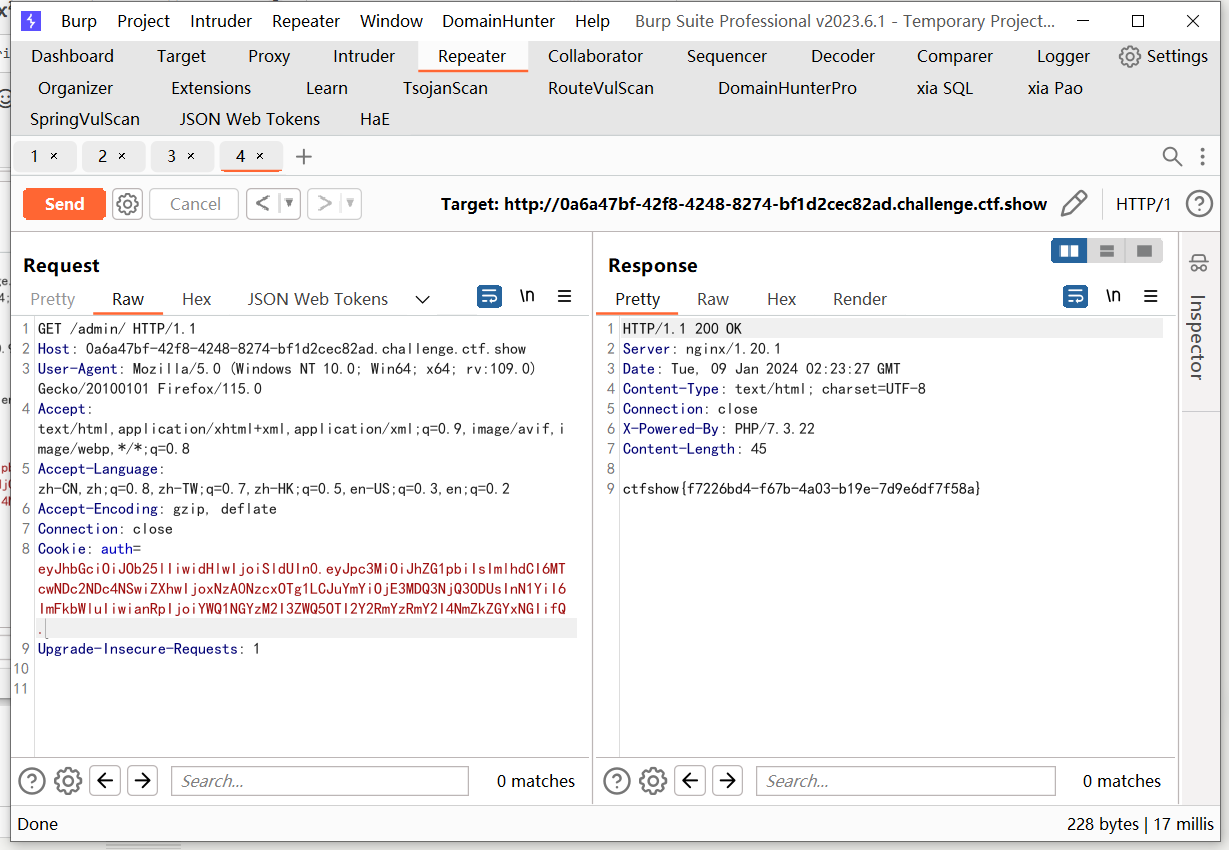Open the JSON Web Tokens extension tab
This screenshot has height=850, width=1229.
(x=250, y=119)
